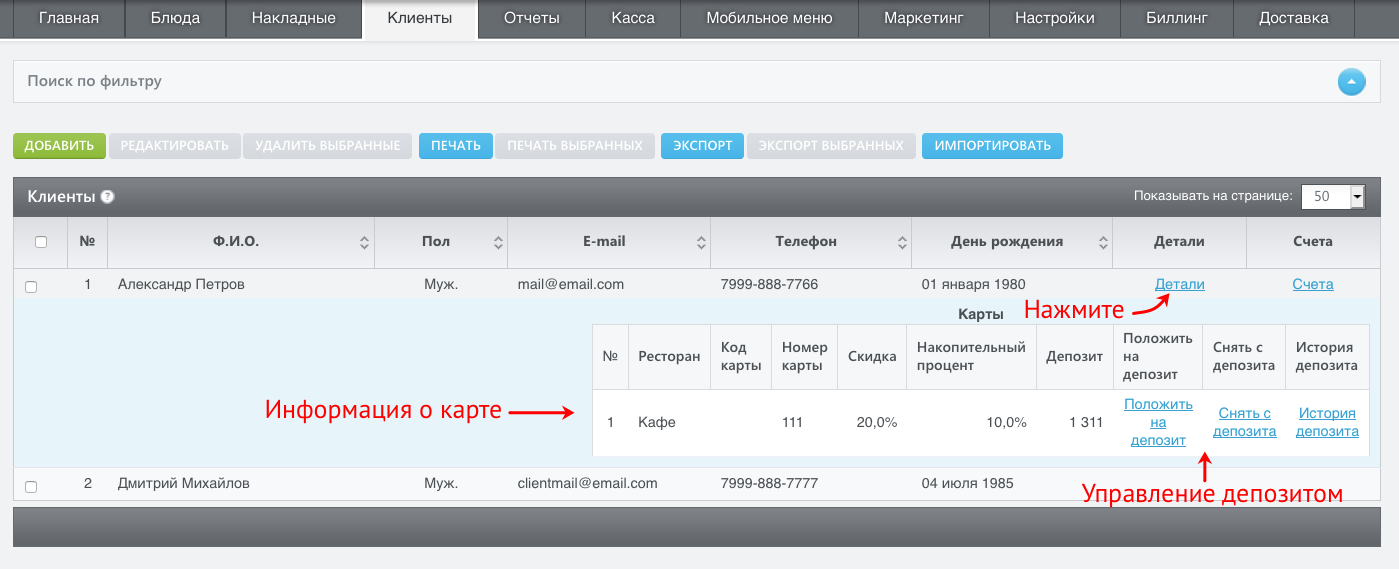Click the 10,0% accumulative percent value

[1007, 422]
